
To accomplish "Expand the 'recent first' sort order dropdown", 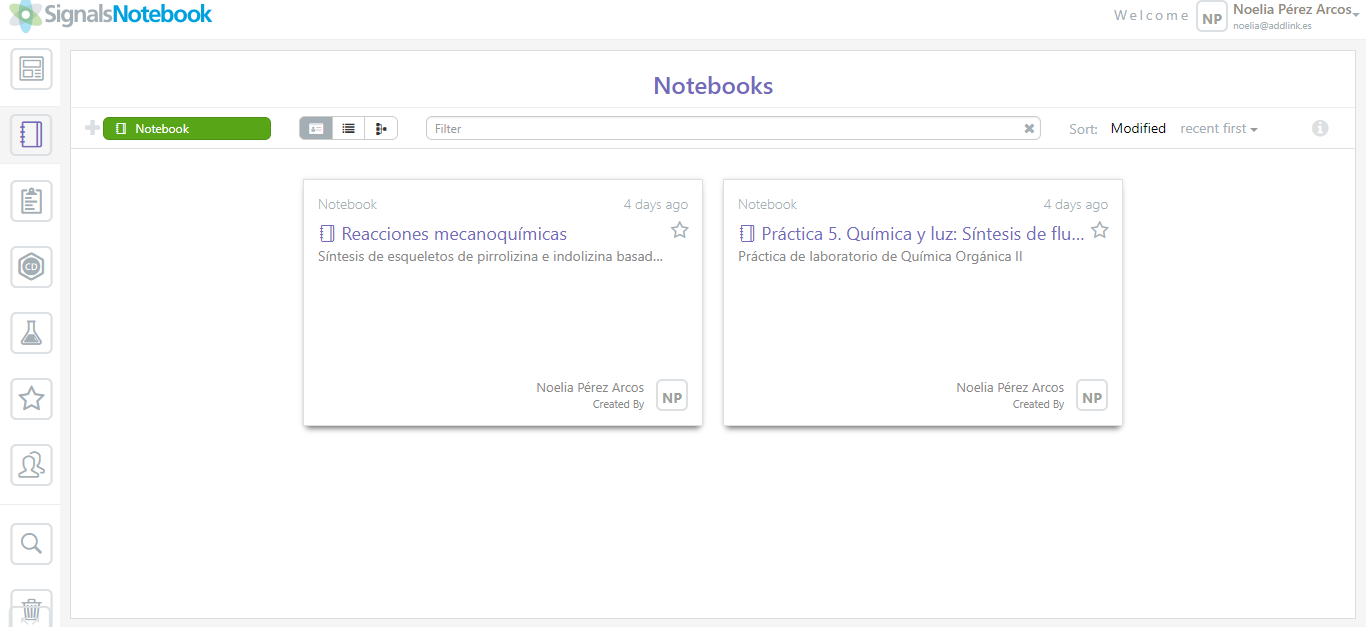I will 1218,129.
